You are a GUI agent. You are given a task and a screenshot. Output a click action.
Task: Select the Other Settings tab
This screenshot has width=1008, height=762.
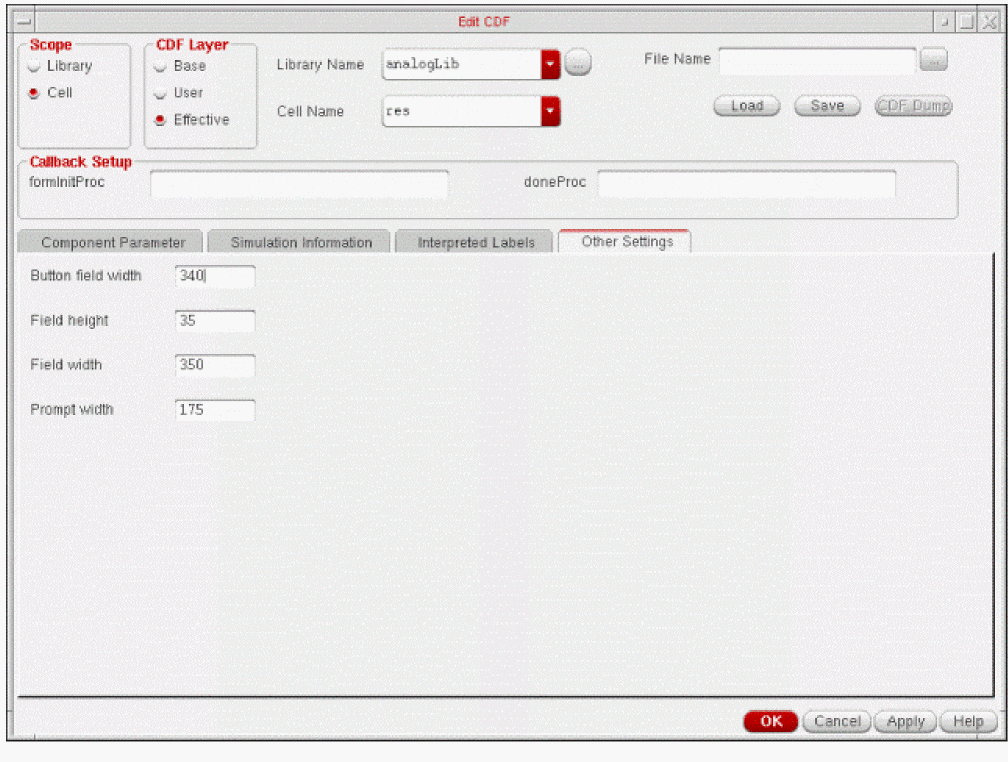pos(626,242)
